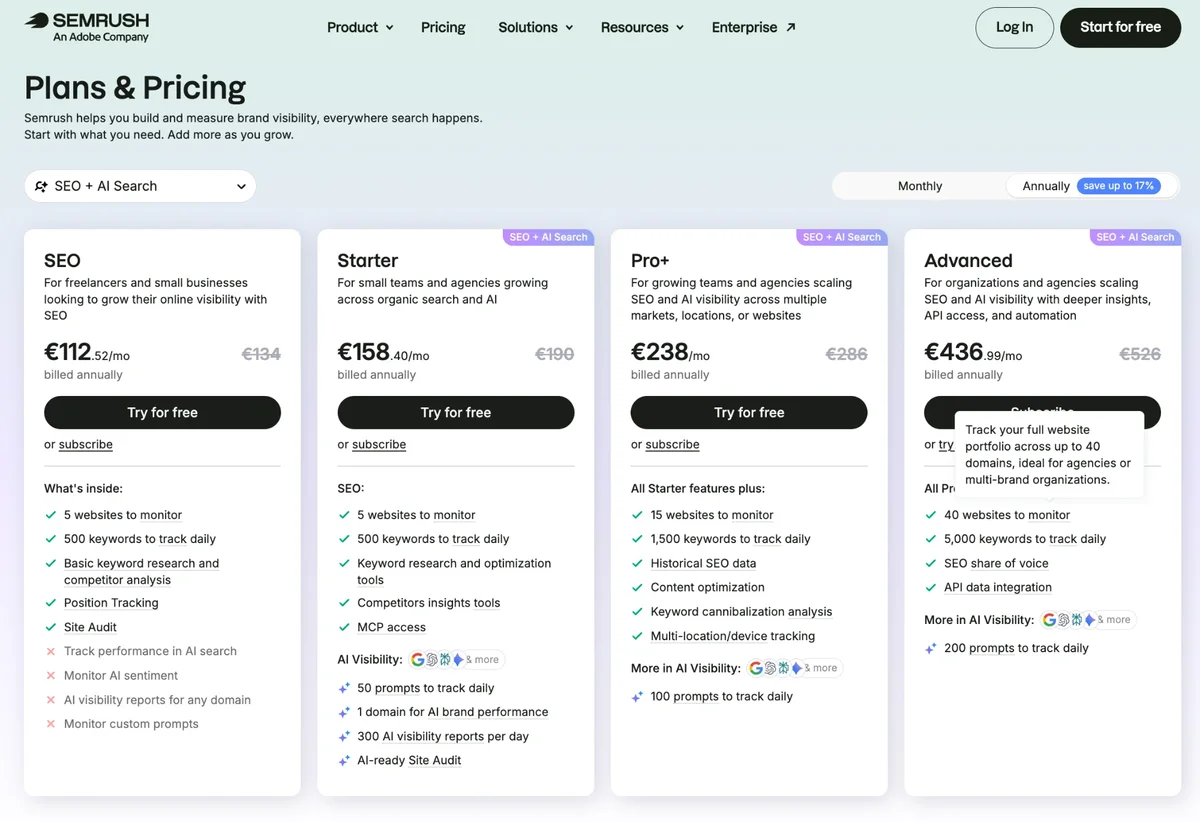The width and height of the screenshot is (1200, 822).
Task: Click & more in Starter AI Visibility
Action: [482, 660]
